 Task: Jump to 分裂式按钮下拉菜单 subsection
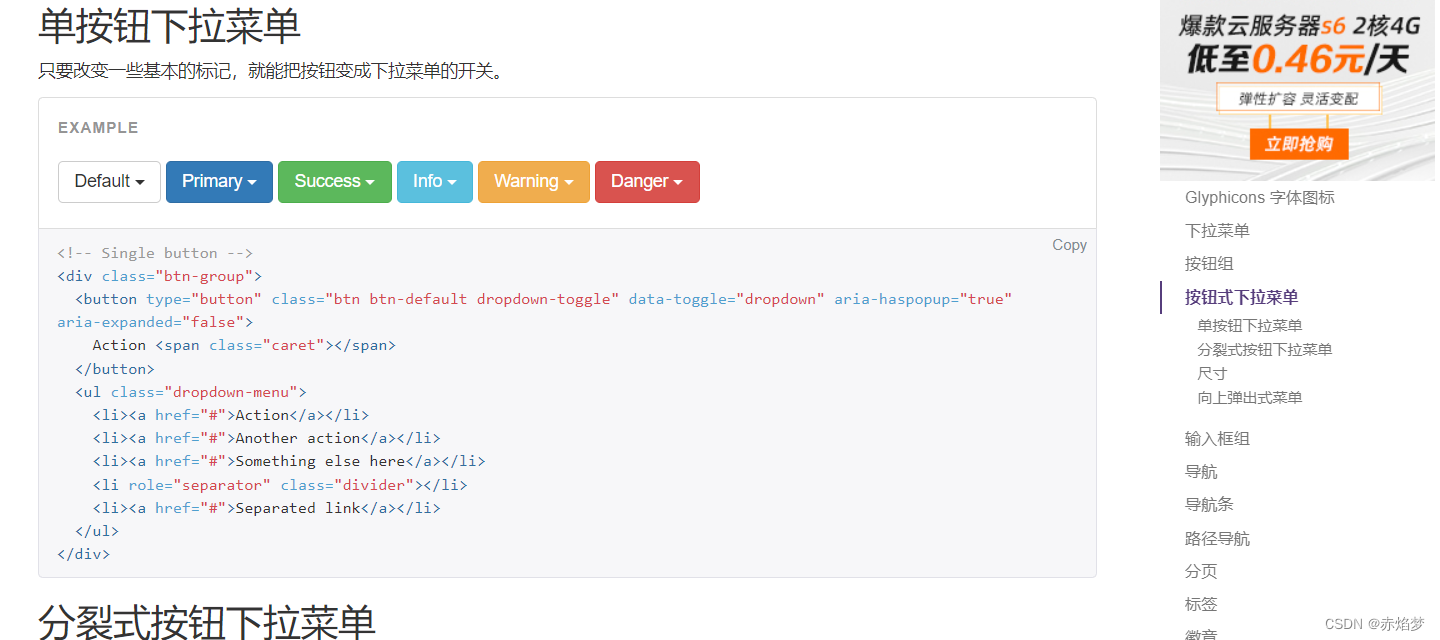pyautogui.click(x=1264, y=349)
